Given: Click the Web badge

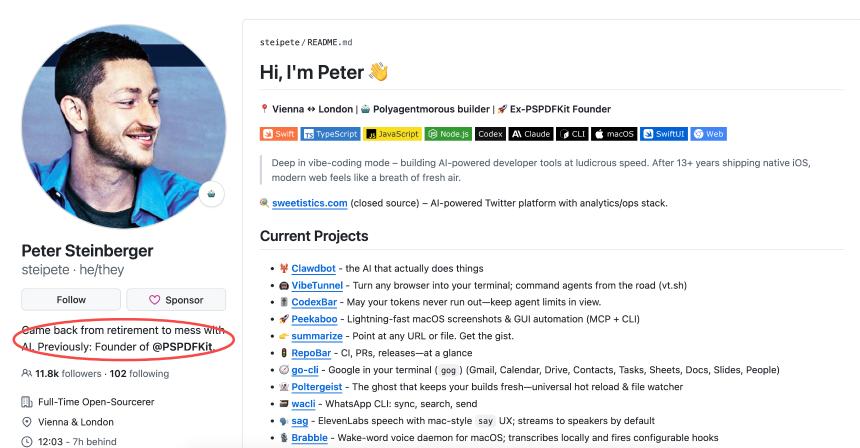Looking at the screenshot, I should click(x=709, y=134).
